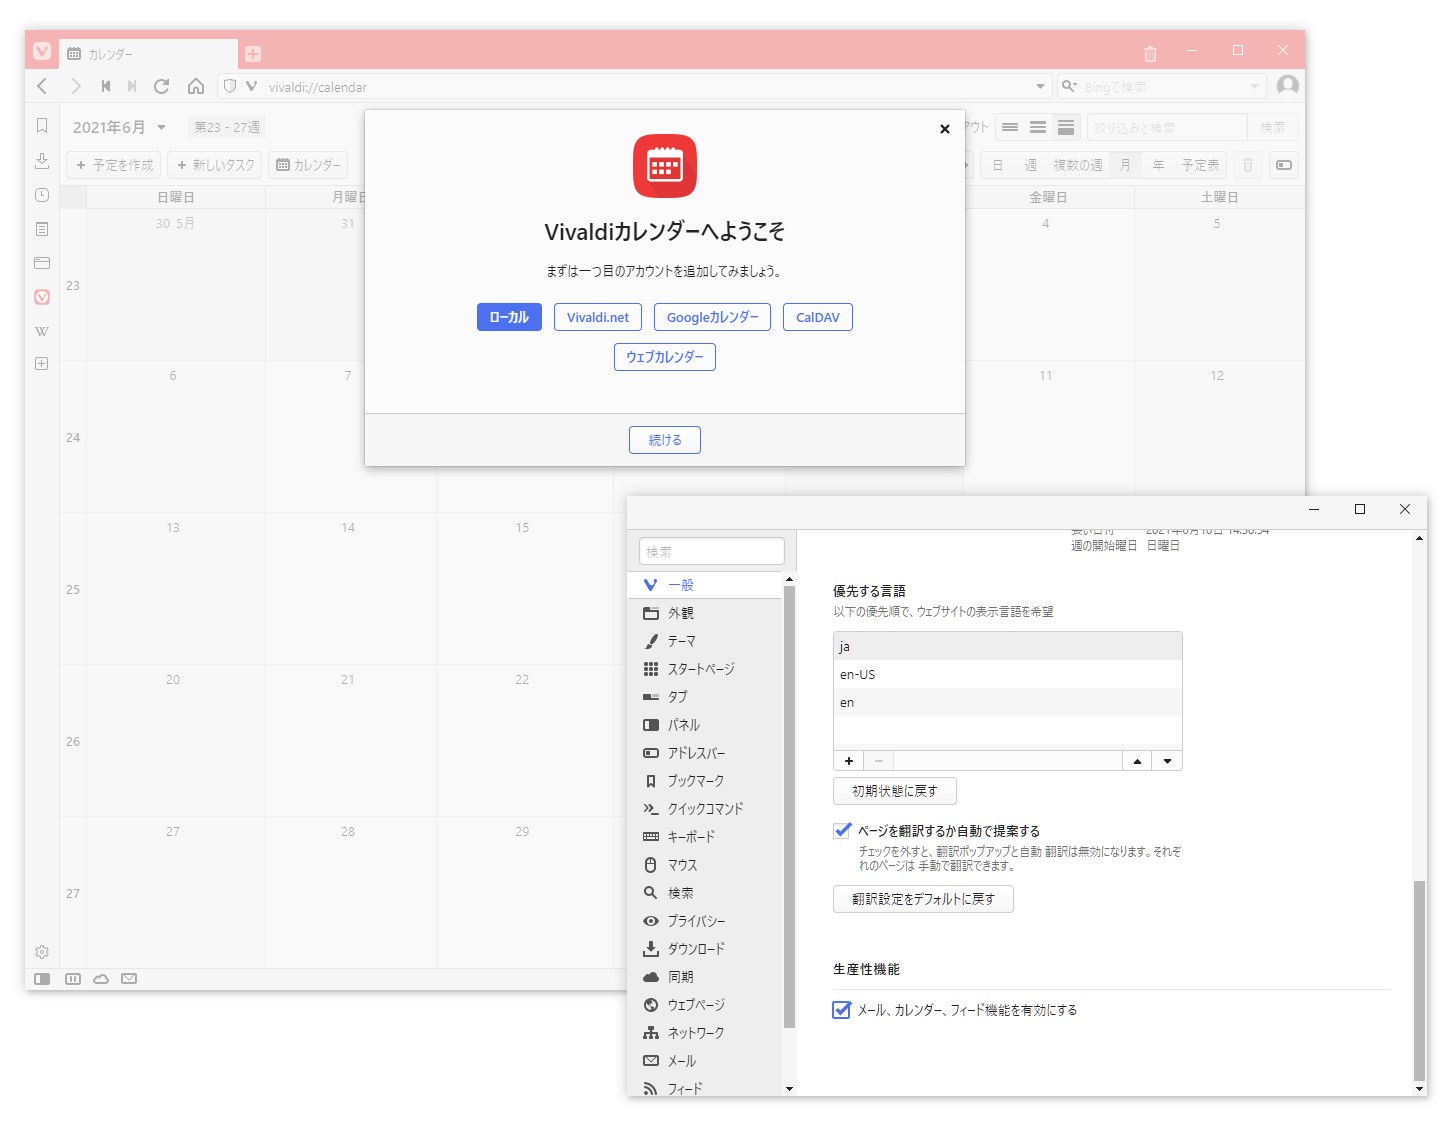Open the address bar history dropdown

[x=1040, y=87]
